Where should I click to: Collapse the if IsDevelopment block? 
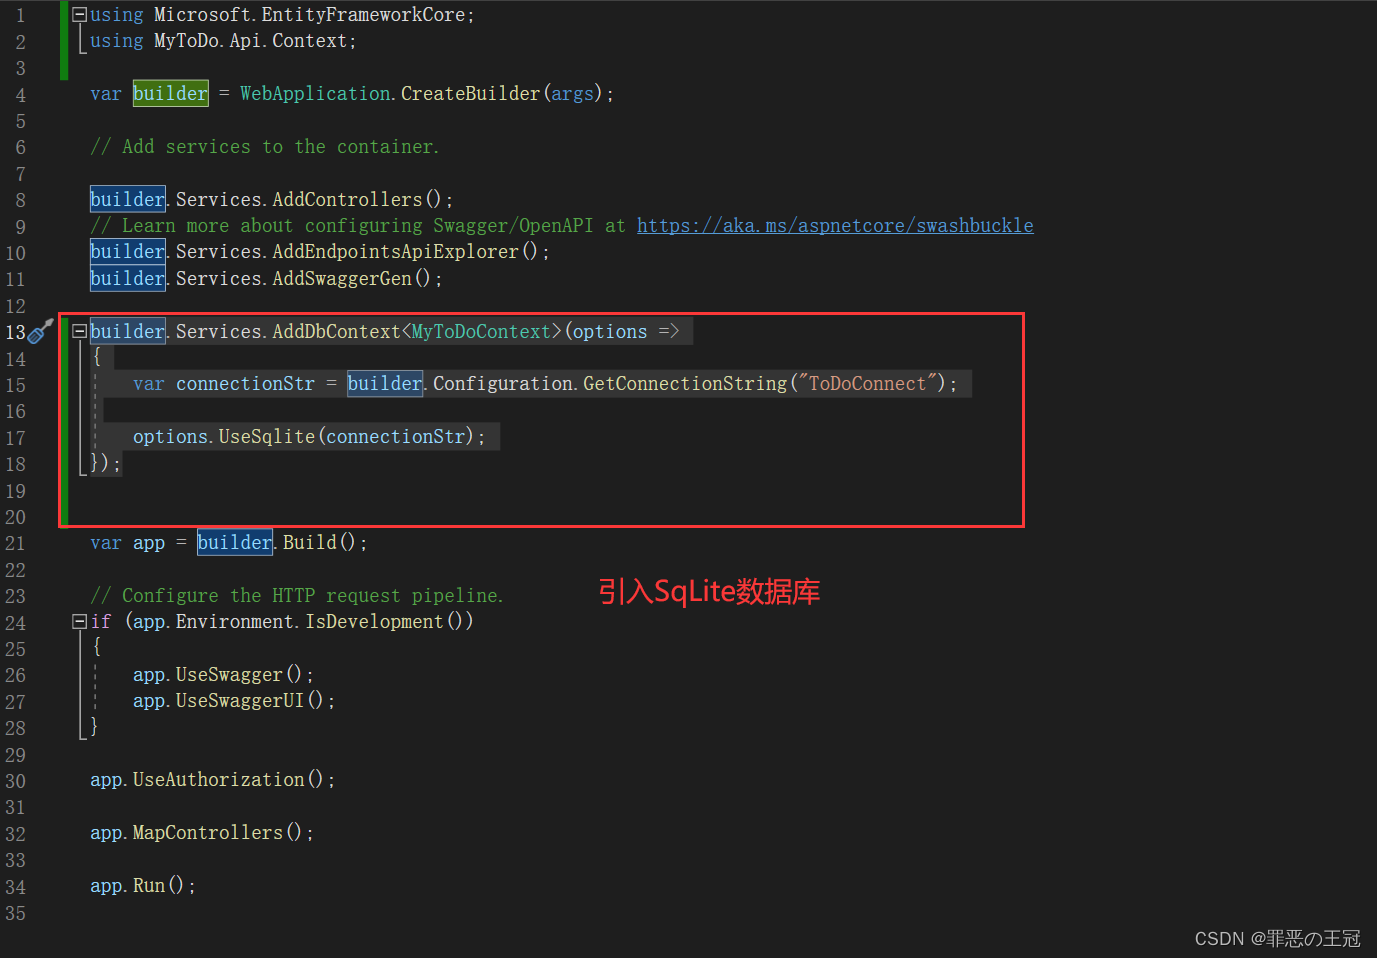point(79,621)
